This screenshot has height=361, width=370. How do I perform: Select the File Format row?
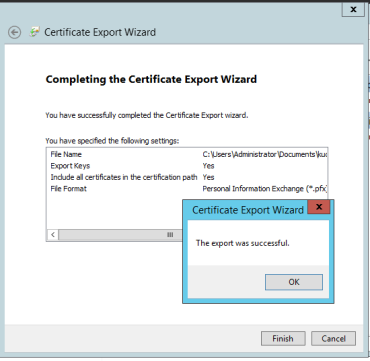(187, 189)
